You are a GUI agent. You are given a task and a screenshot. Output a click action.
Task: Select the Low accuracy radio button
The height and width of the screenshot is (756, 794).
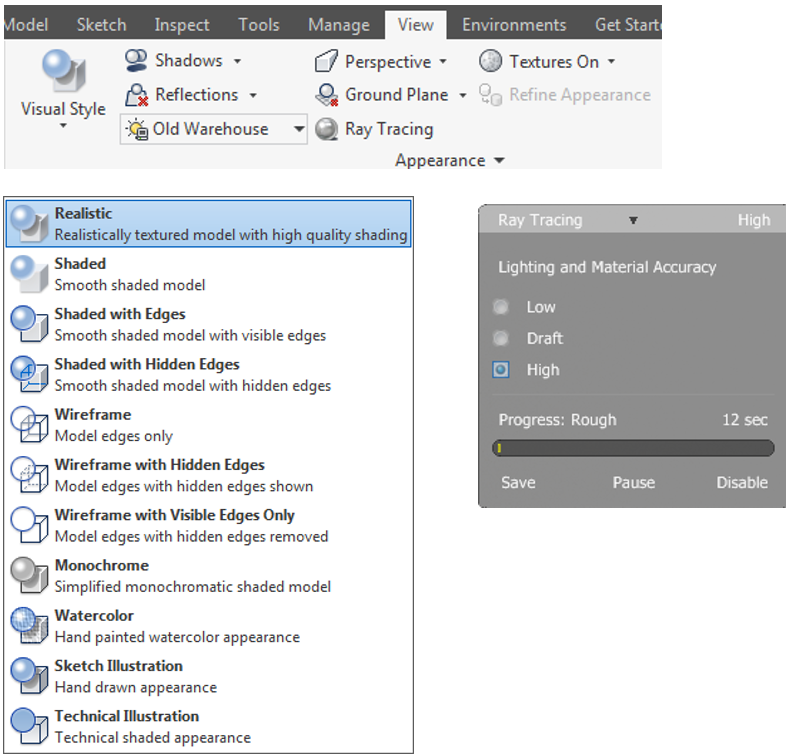501,307
